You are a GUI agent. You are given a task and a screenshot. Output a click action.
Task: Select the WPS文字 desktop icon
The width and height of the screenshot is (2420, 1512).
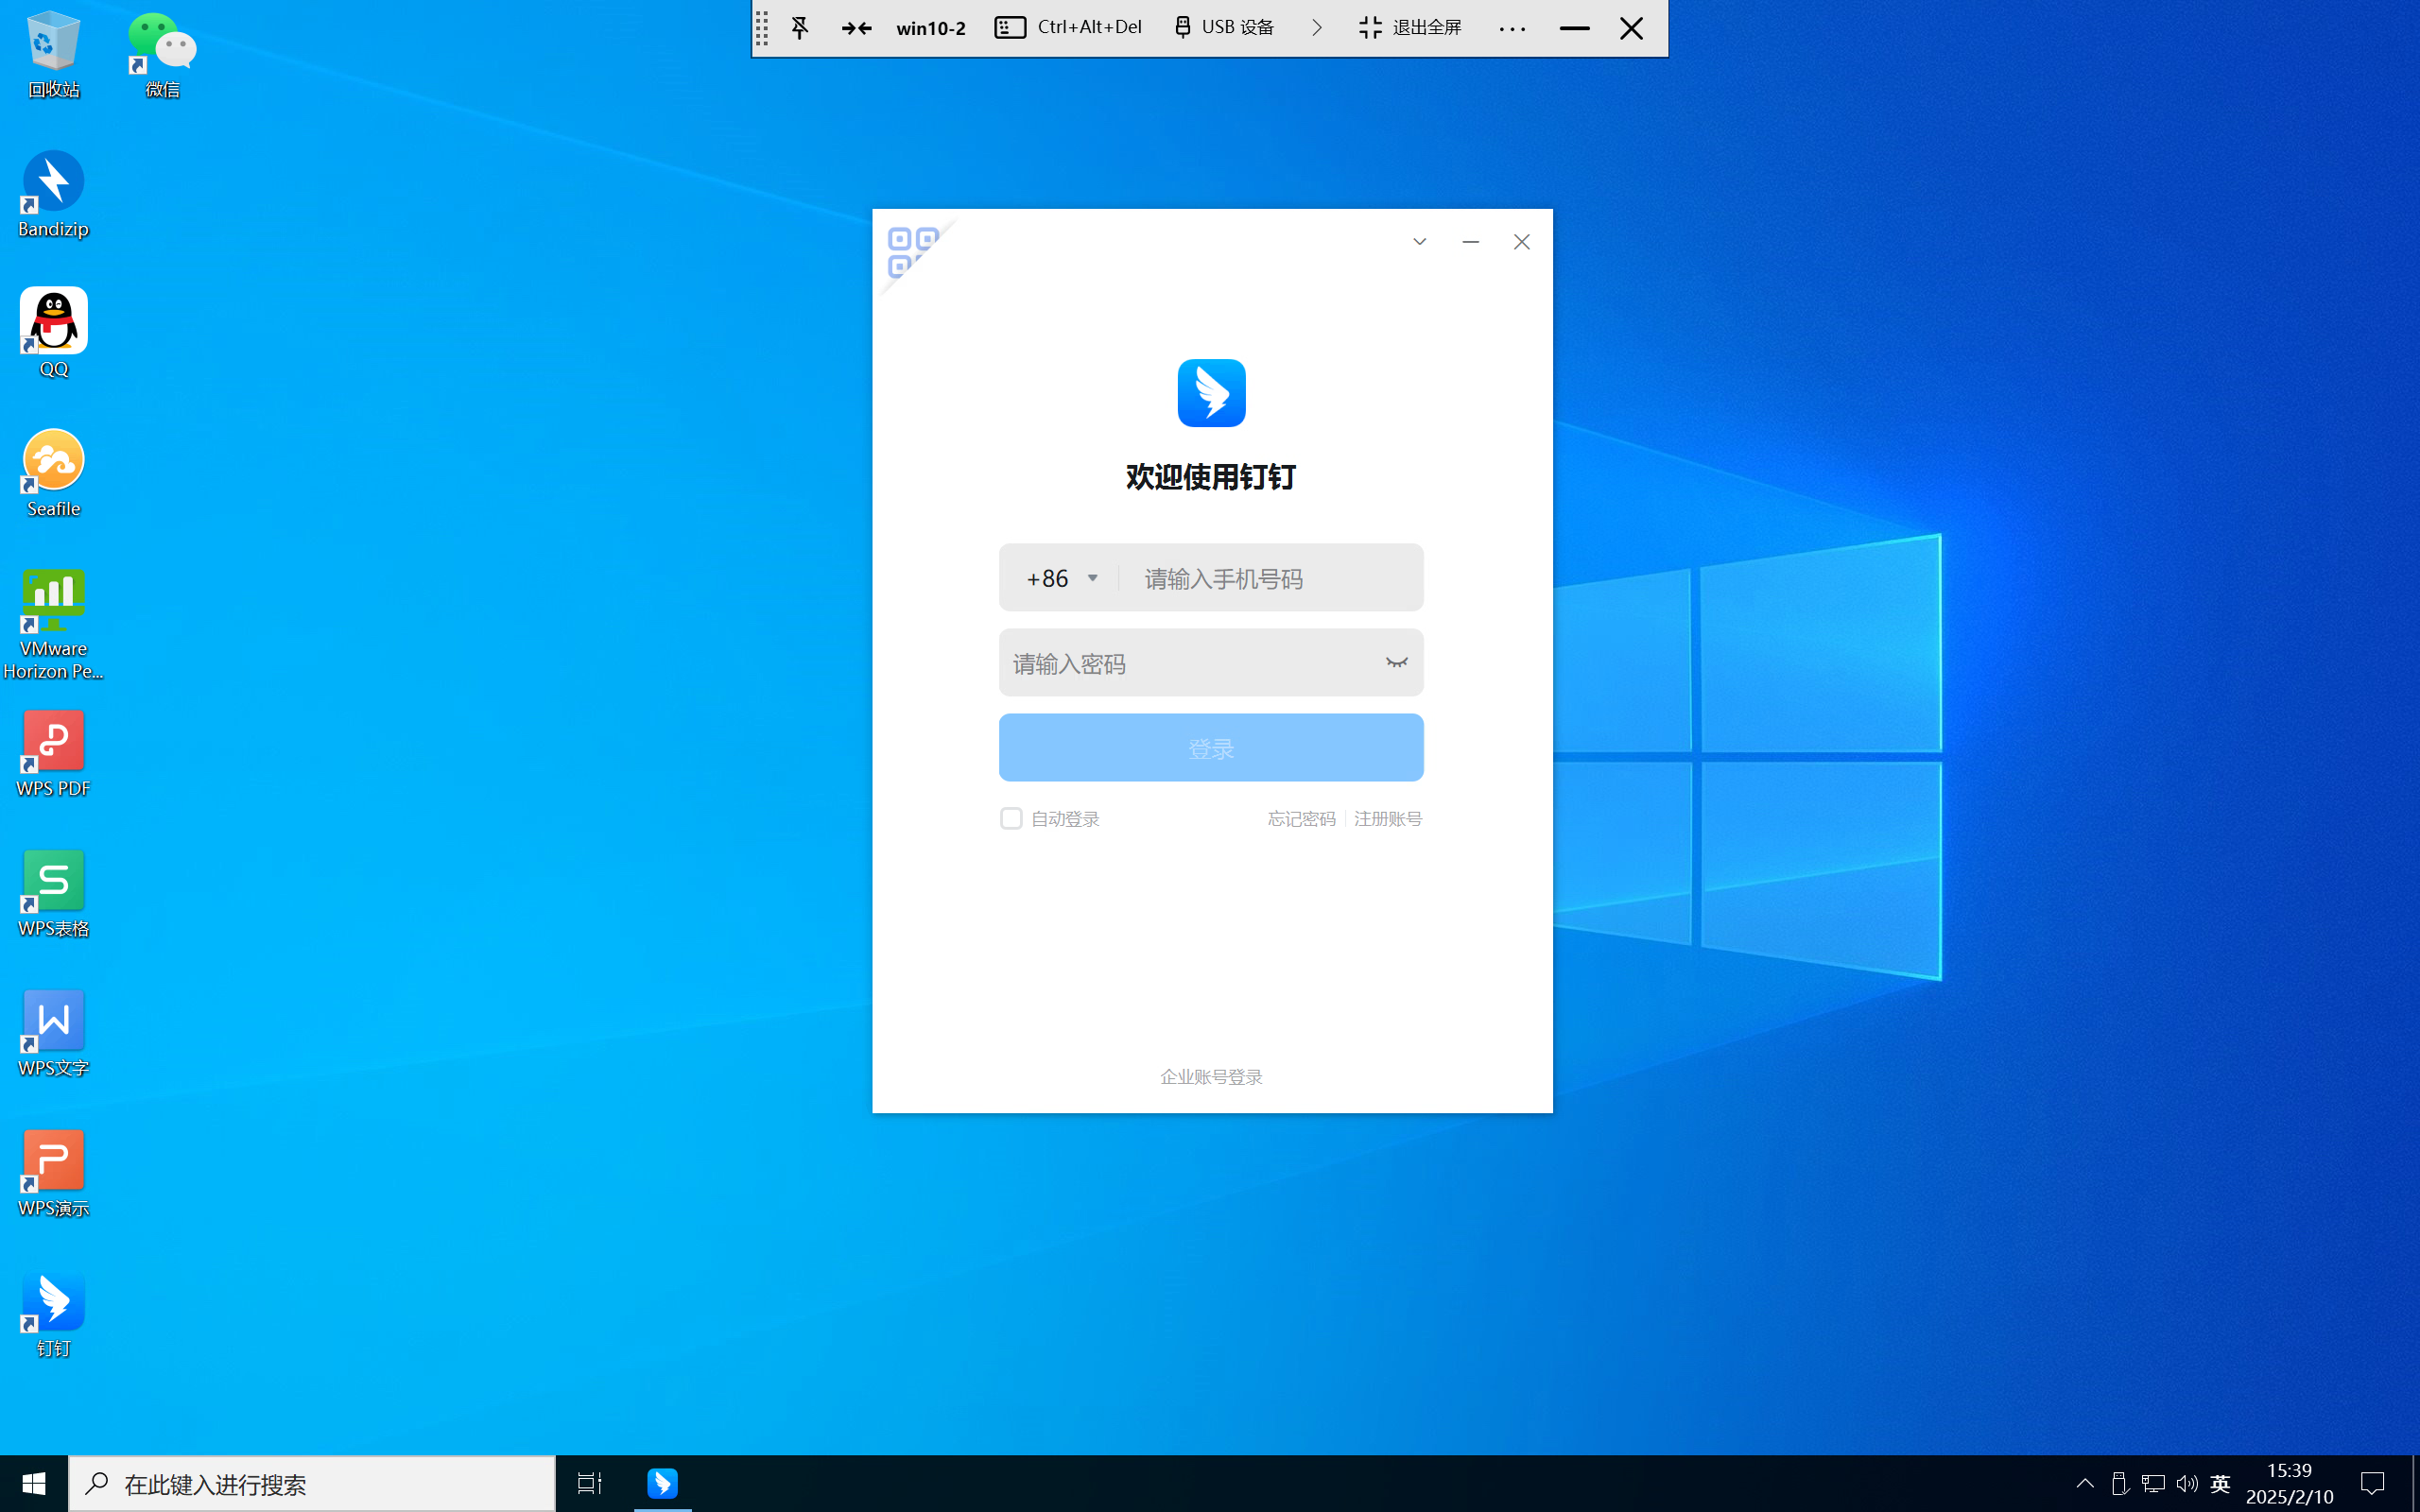pos(54,1033)
